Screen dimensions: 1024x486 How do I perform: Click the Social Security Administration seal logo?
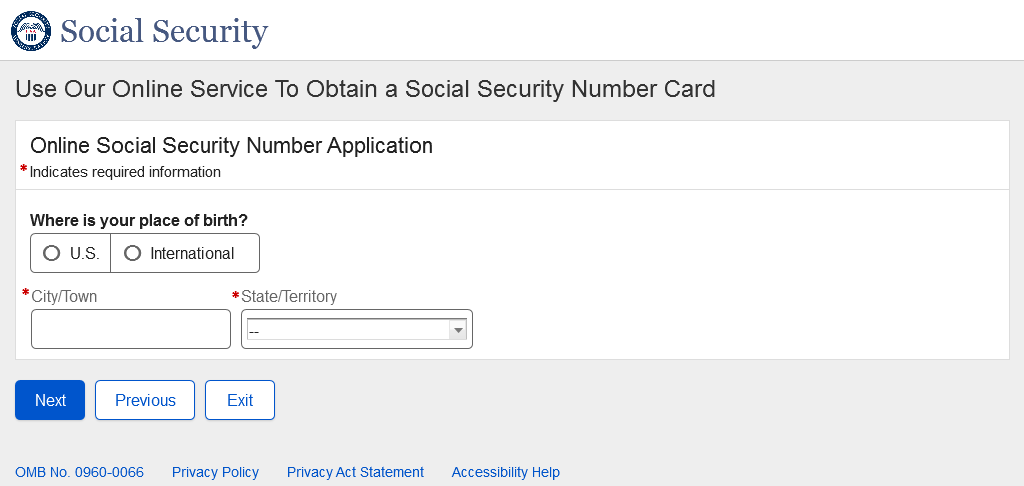click(30, 31)
